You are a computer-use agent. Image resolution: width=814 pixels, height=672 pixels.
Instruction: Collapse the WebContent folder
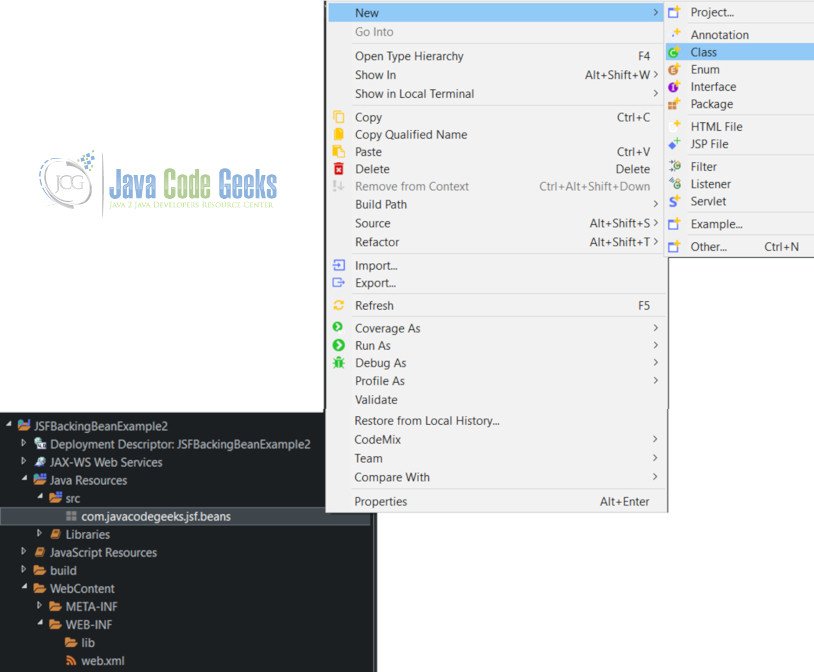(25, 588)
